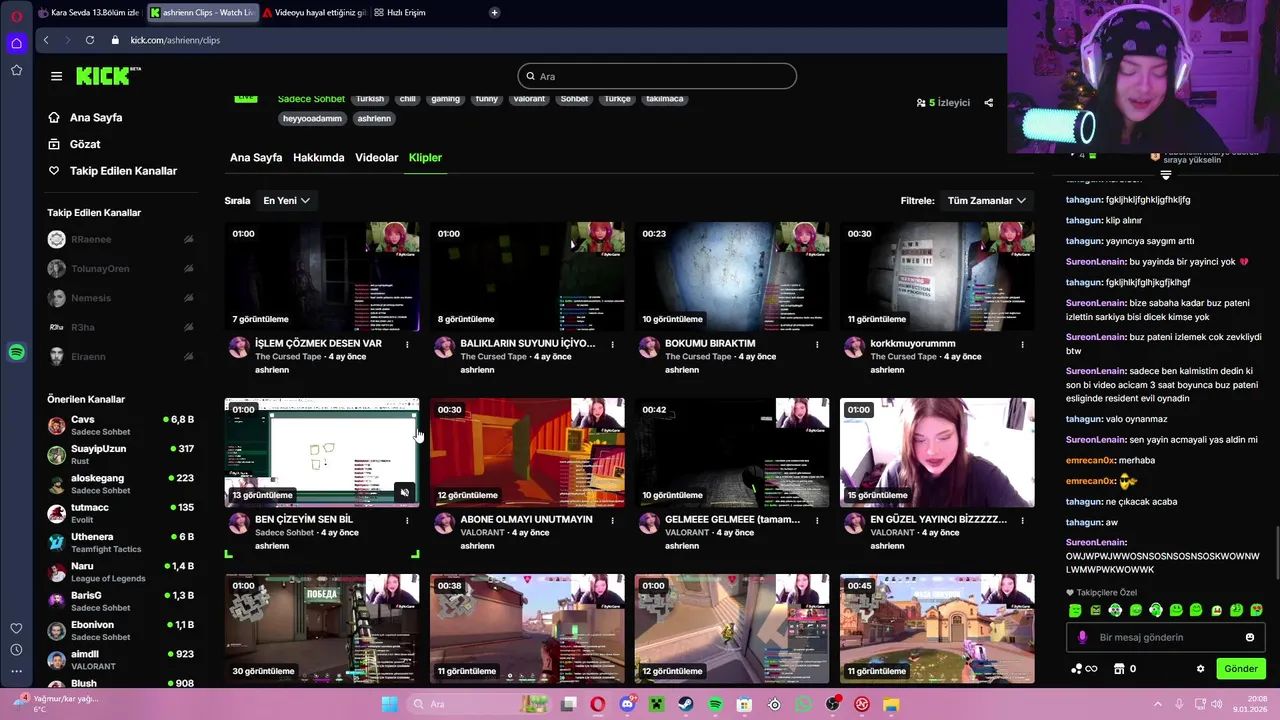Unmute the BEN ÇİZEYİM SEN BİL clip preview
Image resolution: width=1280 pixels, height=720 pixels.
(x=404, y=493)
